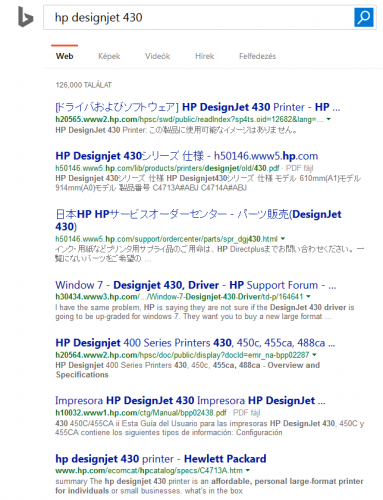The image size is (383, 500).
Task: Click URL text starting 'h20565.www2.hp.com/hpsc/swd'
Action: click(189, 119)
